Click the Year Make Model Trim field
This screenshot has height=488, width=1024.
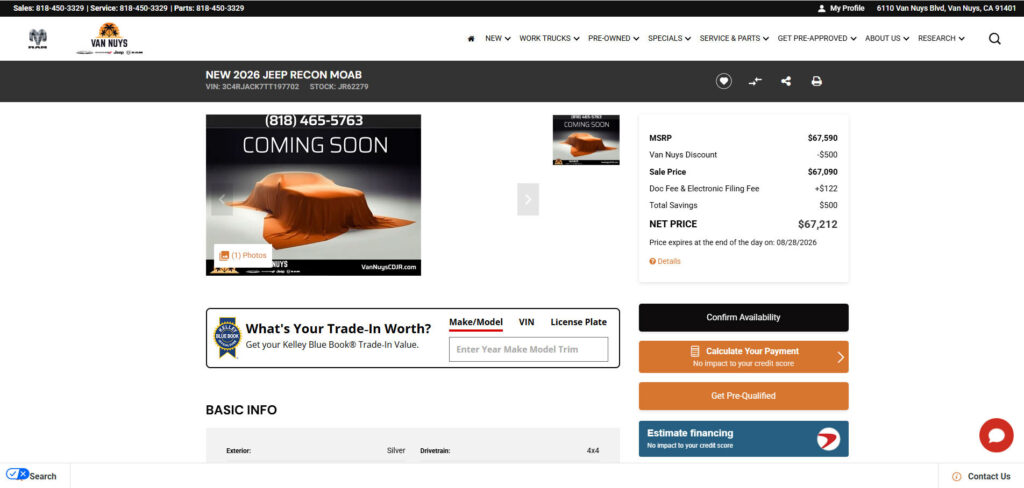tap(528, 350)
